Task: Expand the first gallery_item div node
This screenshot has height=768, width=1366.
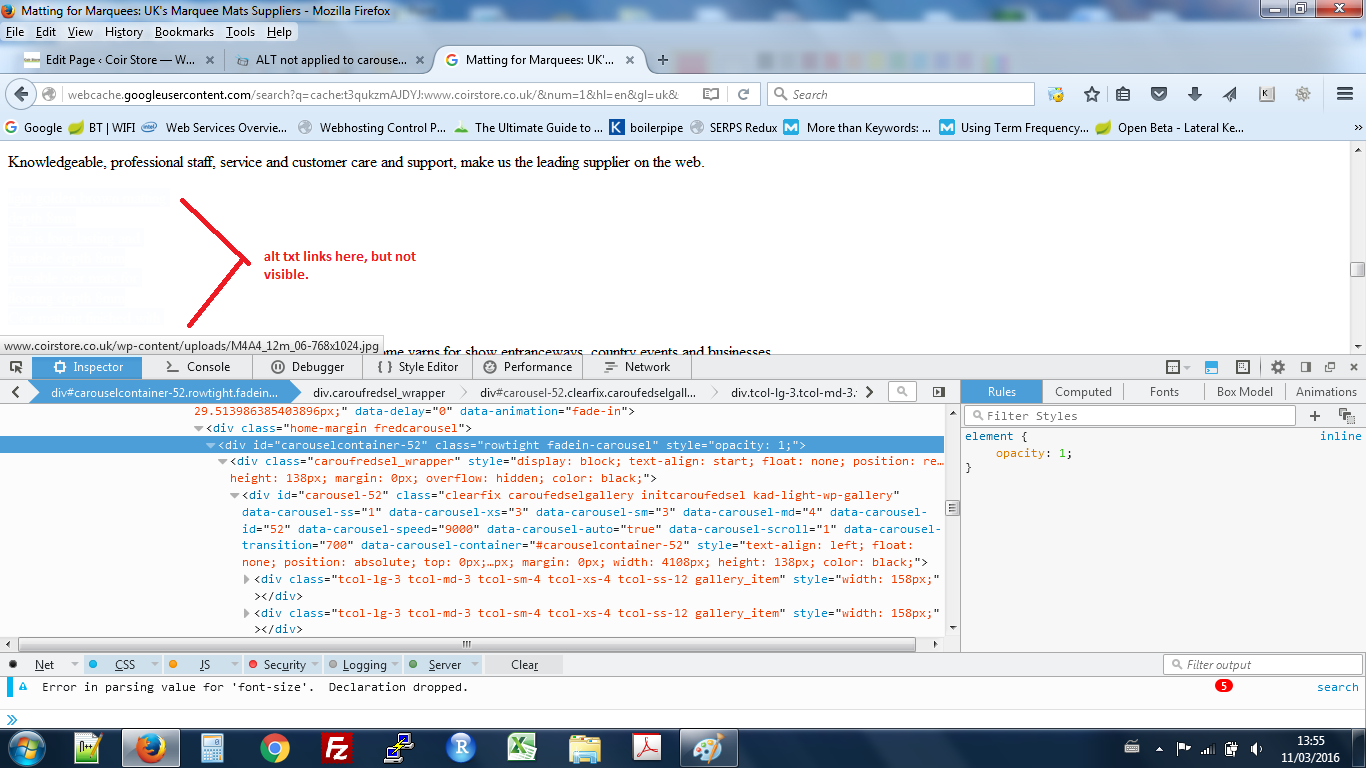Action: point(248,579)
